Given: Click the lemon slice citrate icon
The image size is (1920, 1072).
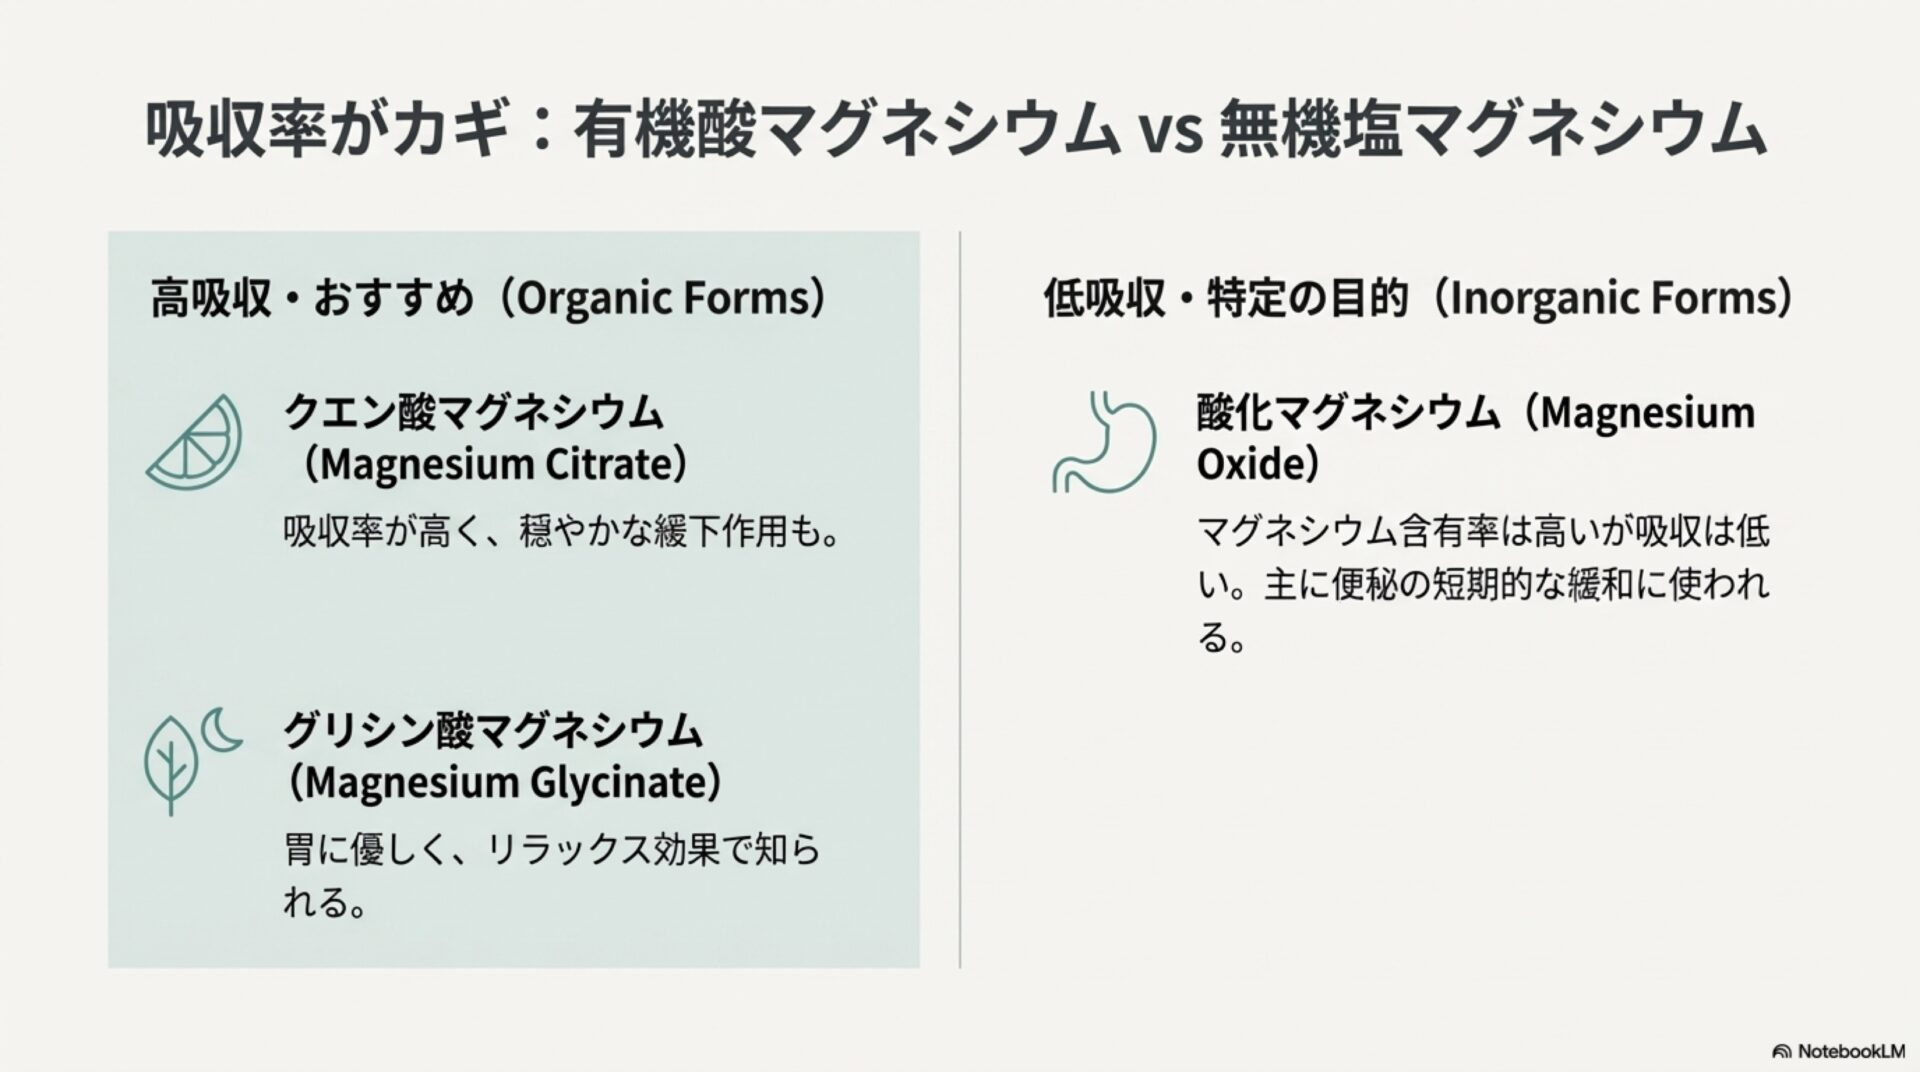Looking at the screenshot, I should click(195, 444).
